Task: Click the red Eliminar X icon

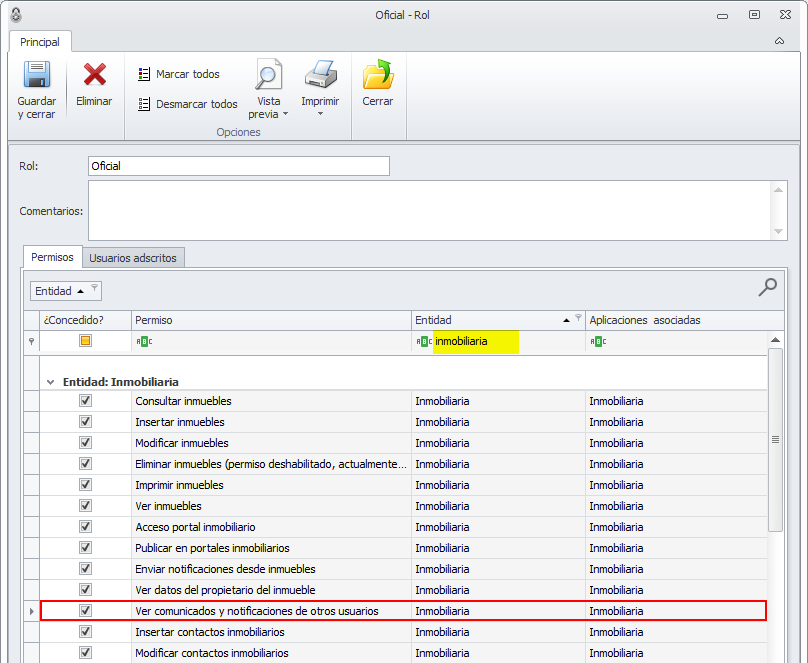Action: [x=95, y=76]
